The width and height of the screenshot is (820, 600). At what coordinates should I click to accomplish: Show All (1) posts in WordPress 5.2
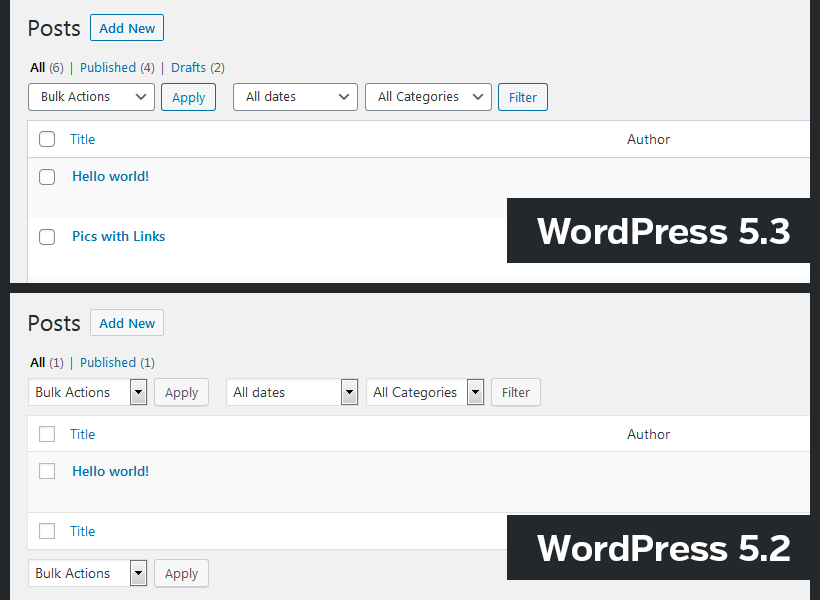[x=47, y=363]
